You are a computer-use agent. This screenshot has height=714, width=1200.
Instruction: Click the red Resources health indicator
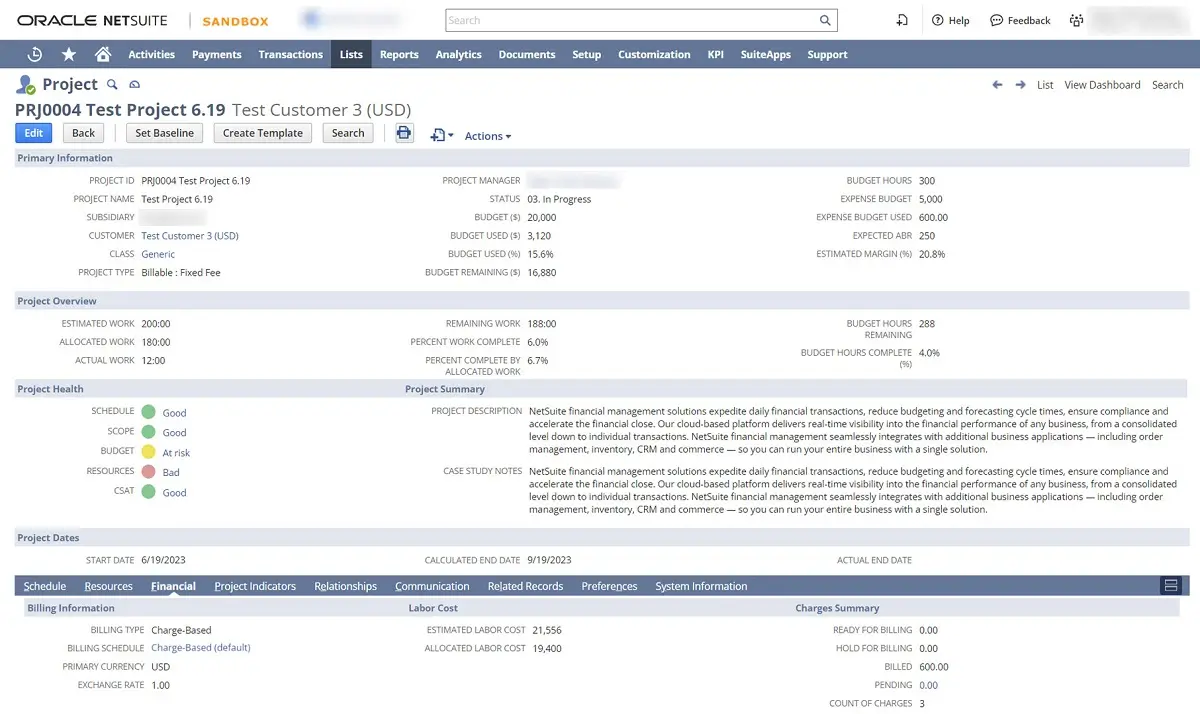tap(148, 472)
